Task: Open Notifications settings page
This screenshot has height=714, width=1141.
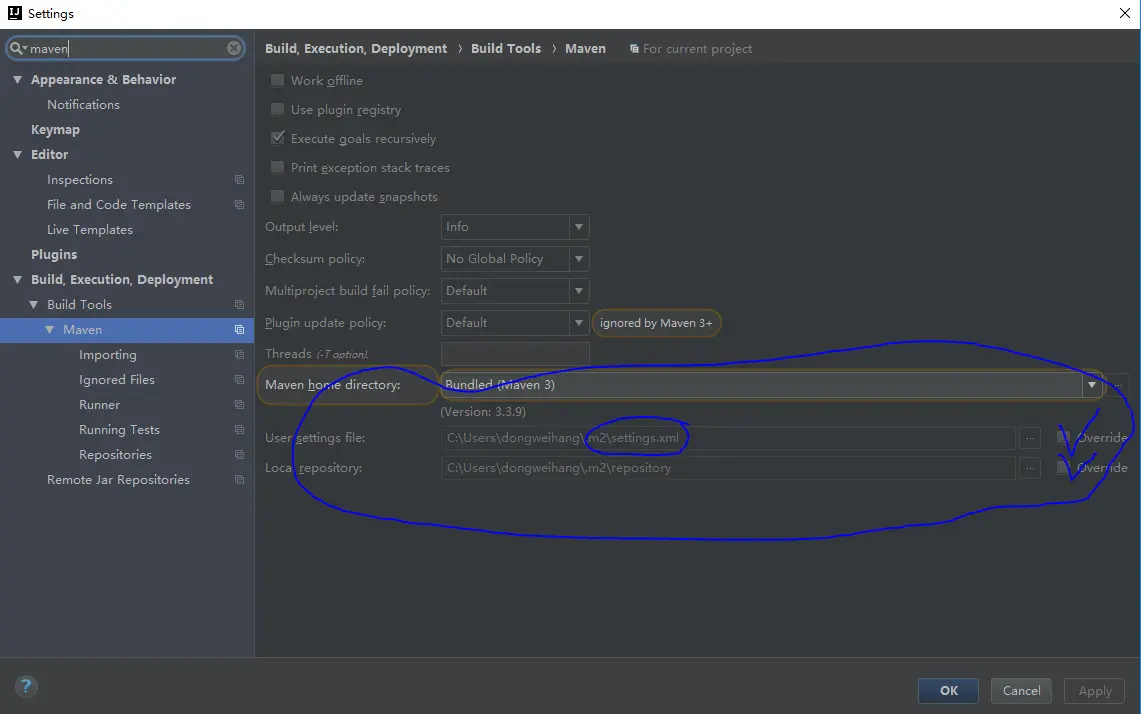Action: tap(83, 105)
